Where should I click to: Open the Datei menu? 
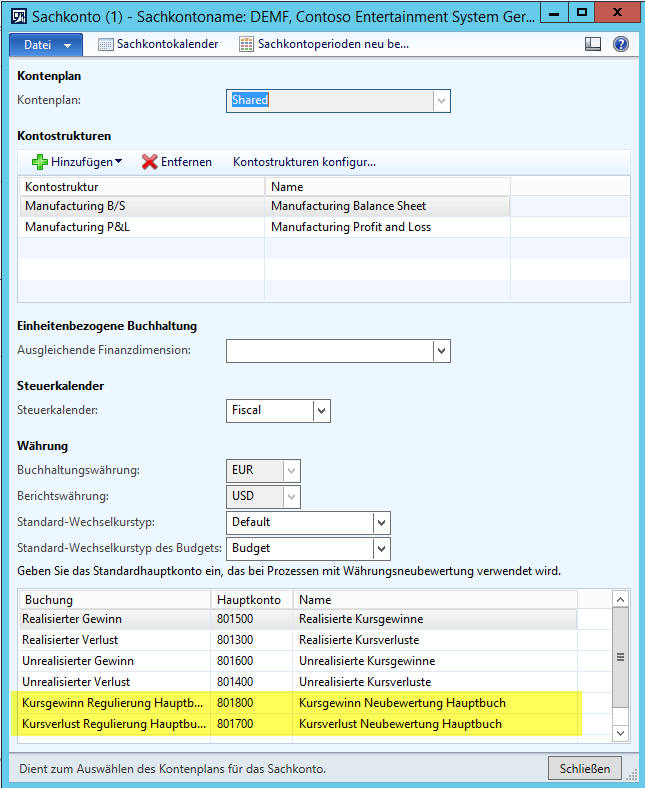click(x=45, y=45)
